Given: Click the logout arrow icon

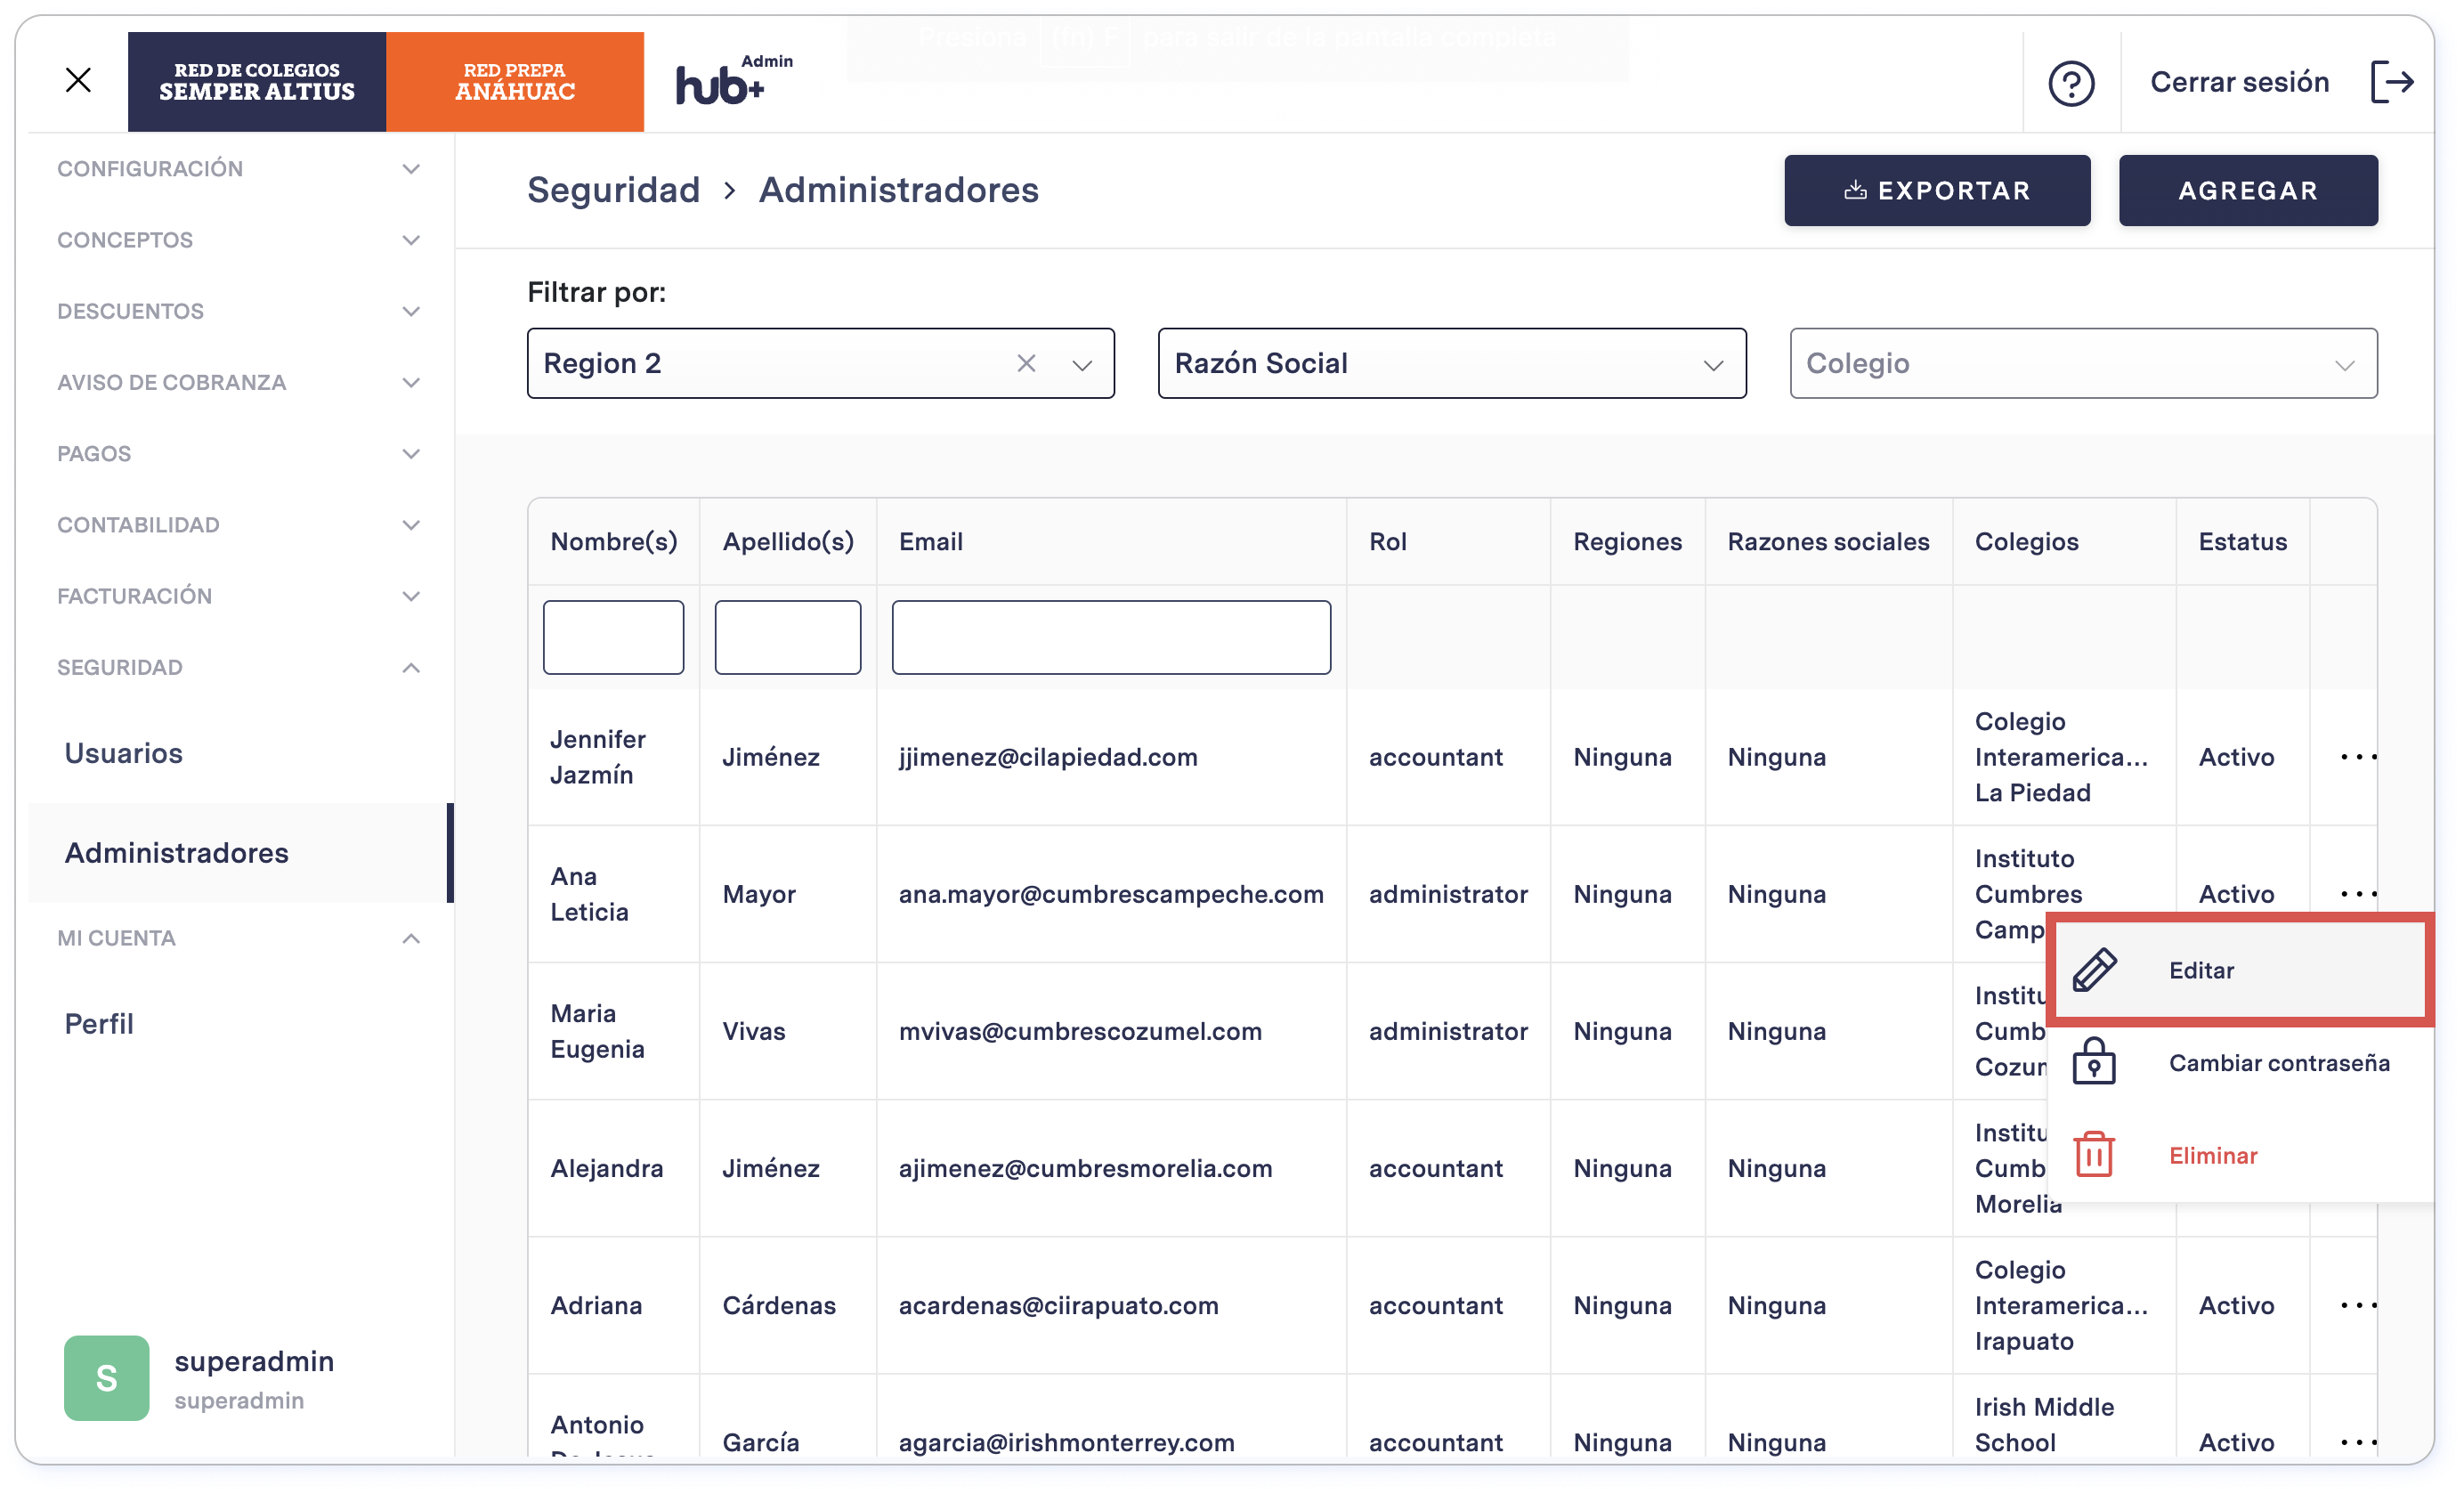Looking at the screenshot, I should tap(2392, 82).
